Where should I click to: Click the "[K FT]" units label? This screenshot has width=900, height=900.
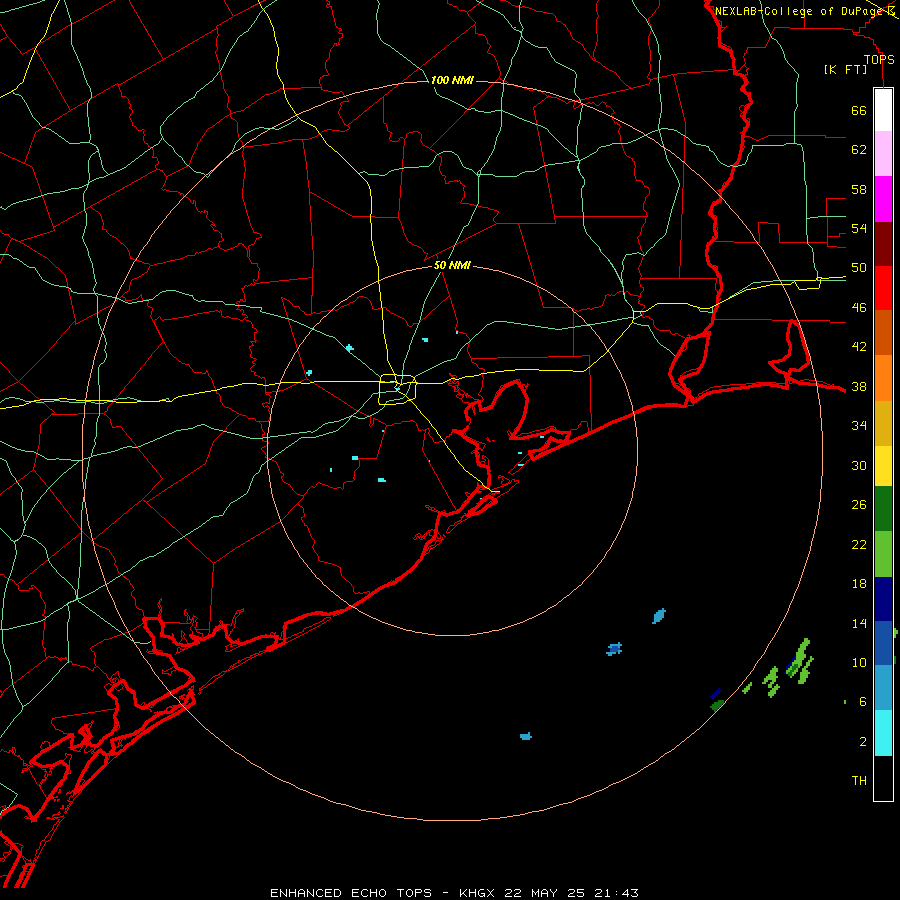coord(846,69)
